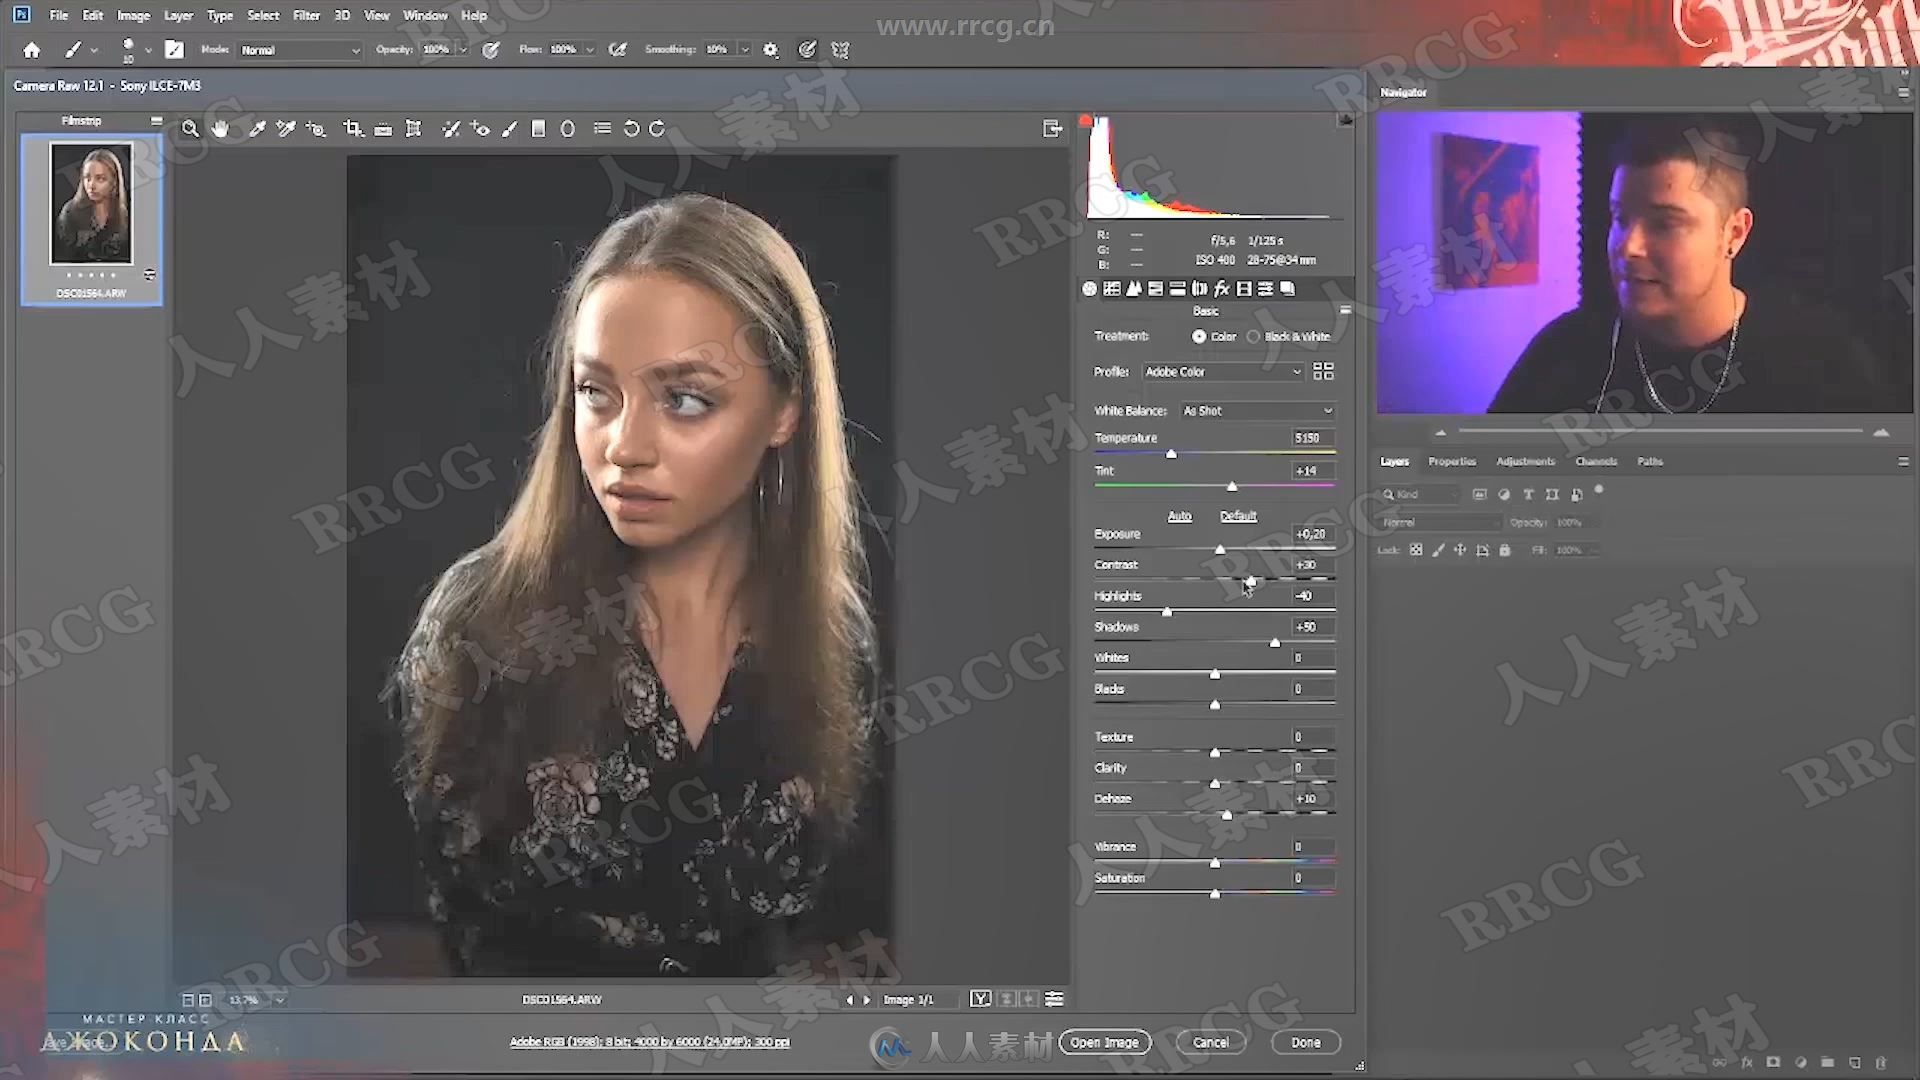Select the Hand tool in Camera Raw
Viewport: 1920px width, 1080px height.
(x=220, y=129)
